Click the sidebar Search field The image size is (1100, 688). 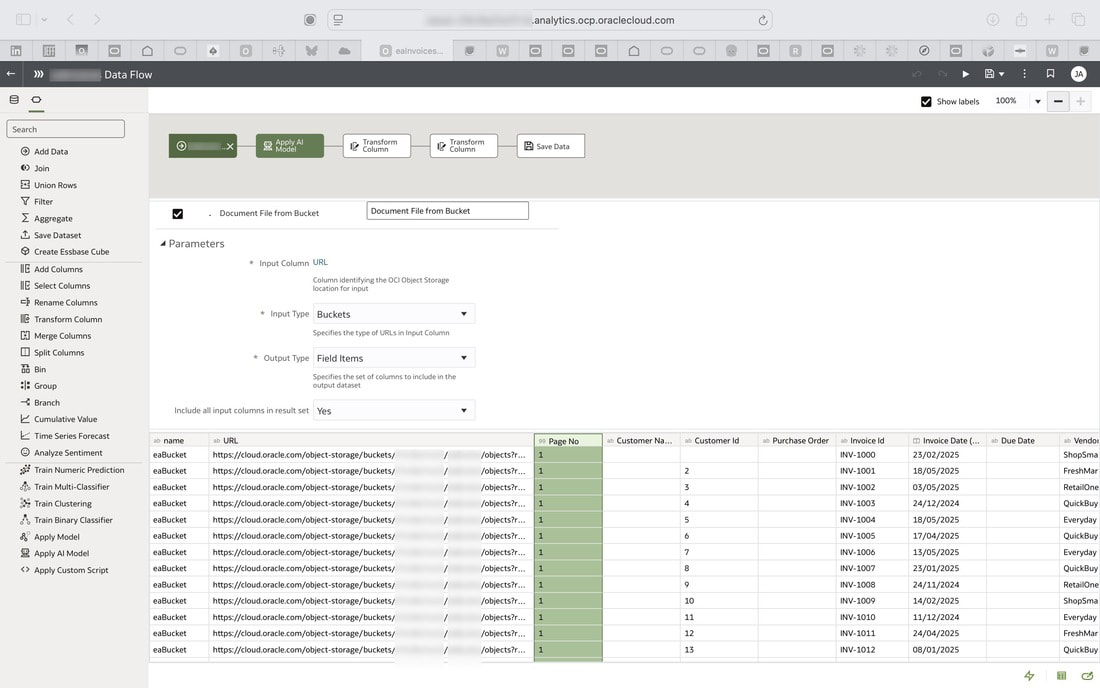click(x=66, y=129)
